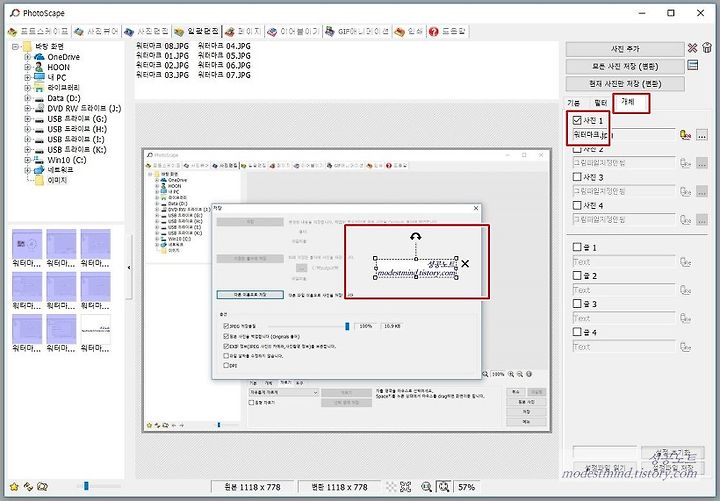
Task: Expand the USB 드라이브 (G:) node
Action: point(27,118)
